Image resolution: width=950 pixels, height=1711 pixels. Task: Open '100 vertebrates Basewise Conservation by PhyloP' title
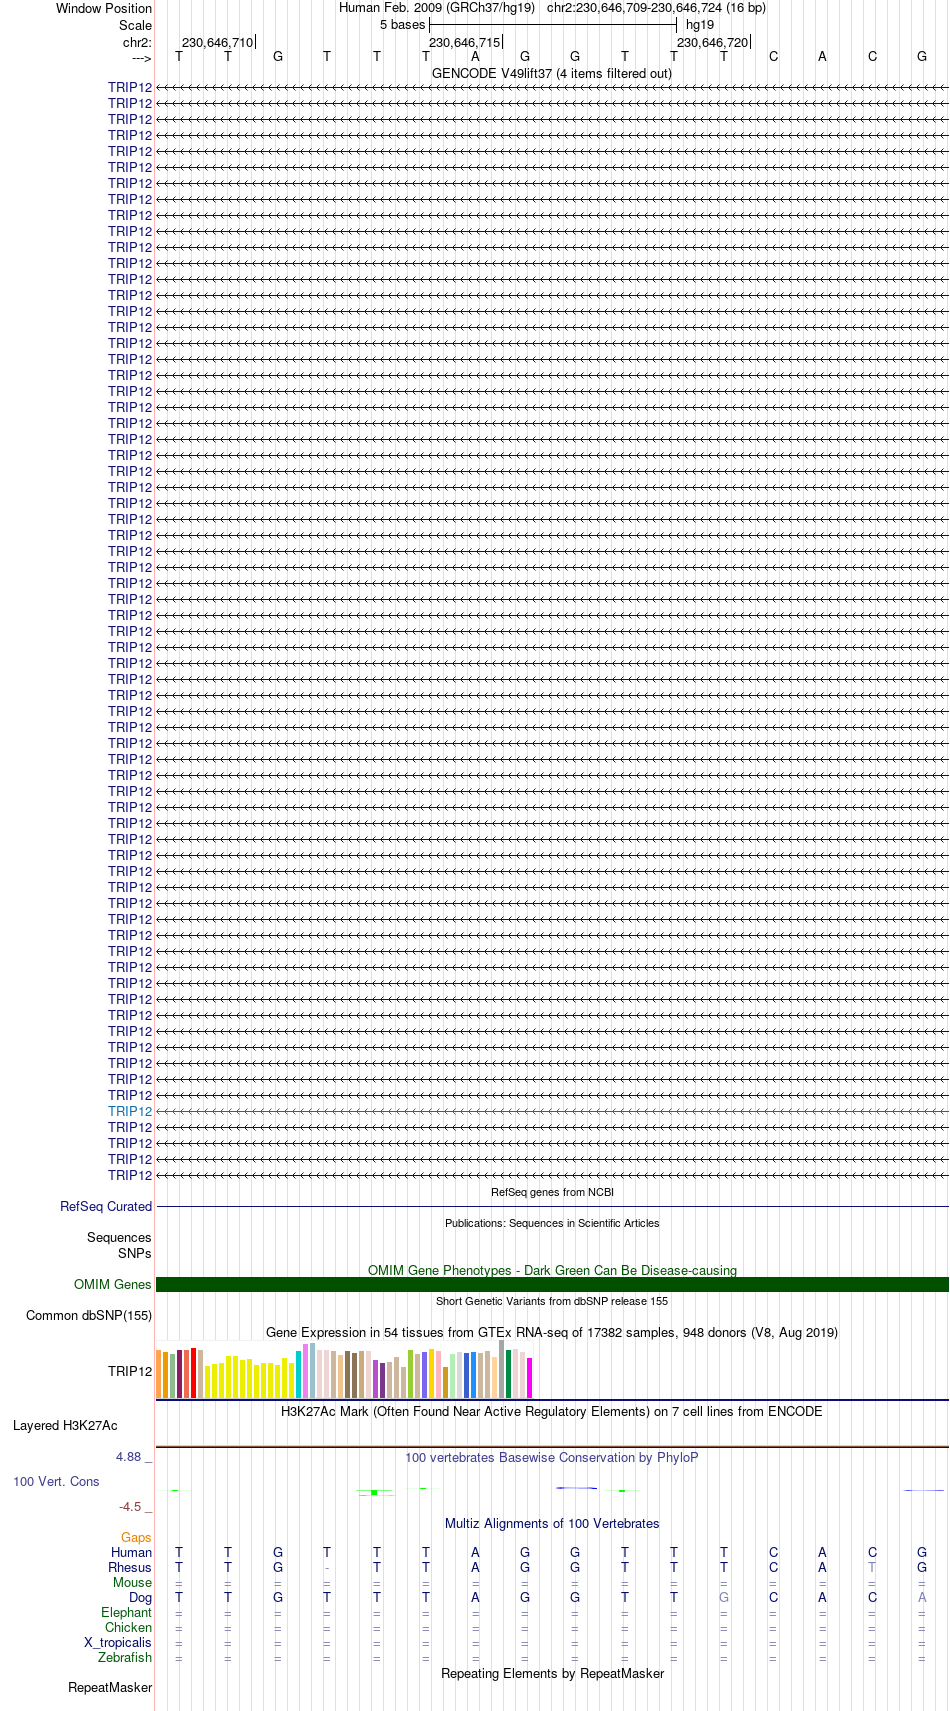[x=552, y=1458]
